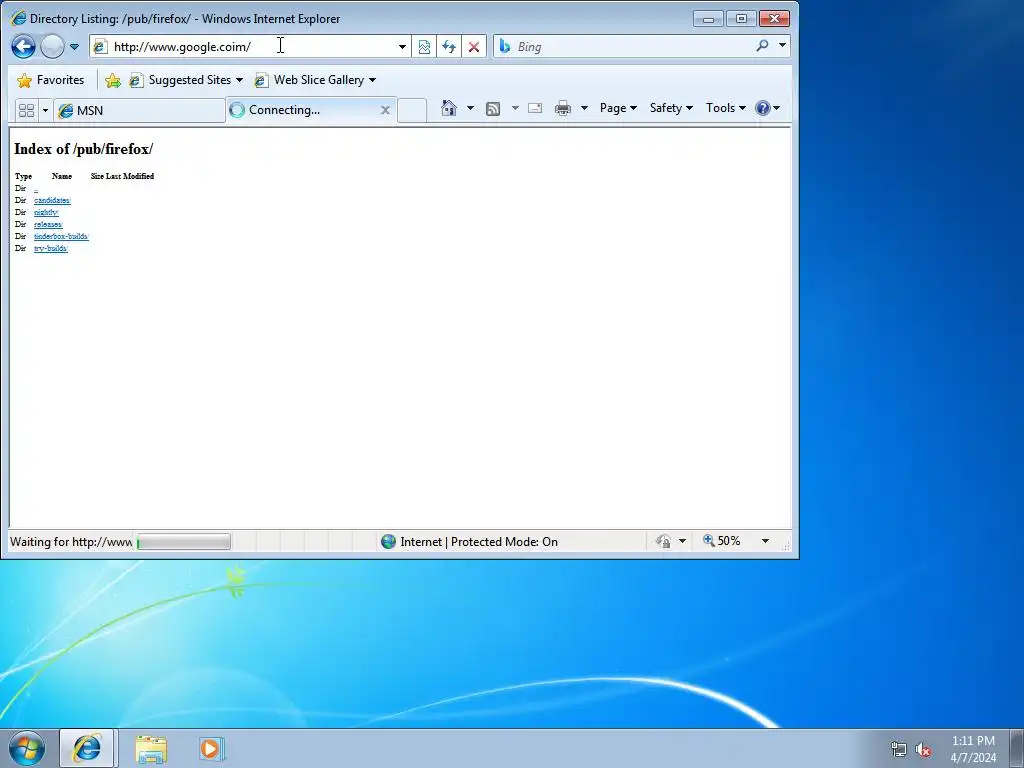Screen dimensions: 1024x768
Task: Open the tab list dropdown arrow
Action: coord(45,110)
